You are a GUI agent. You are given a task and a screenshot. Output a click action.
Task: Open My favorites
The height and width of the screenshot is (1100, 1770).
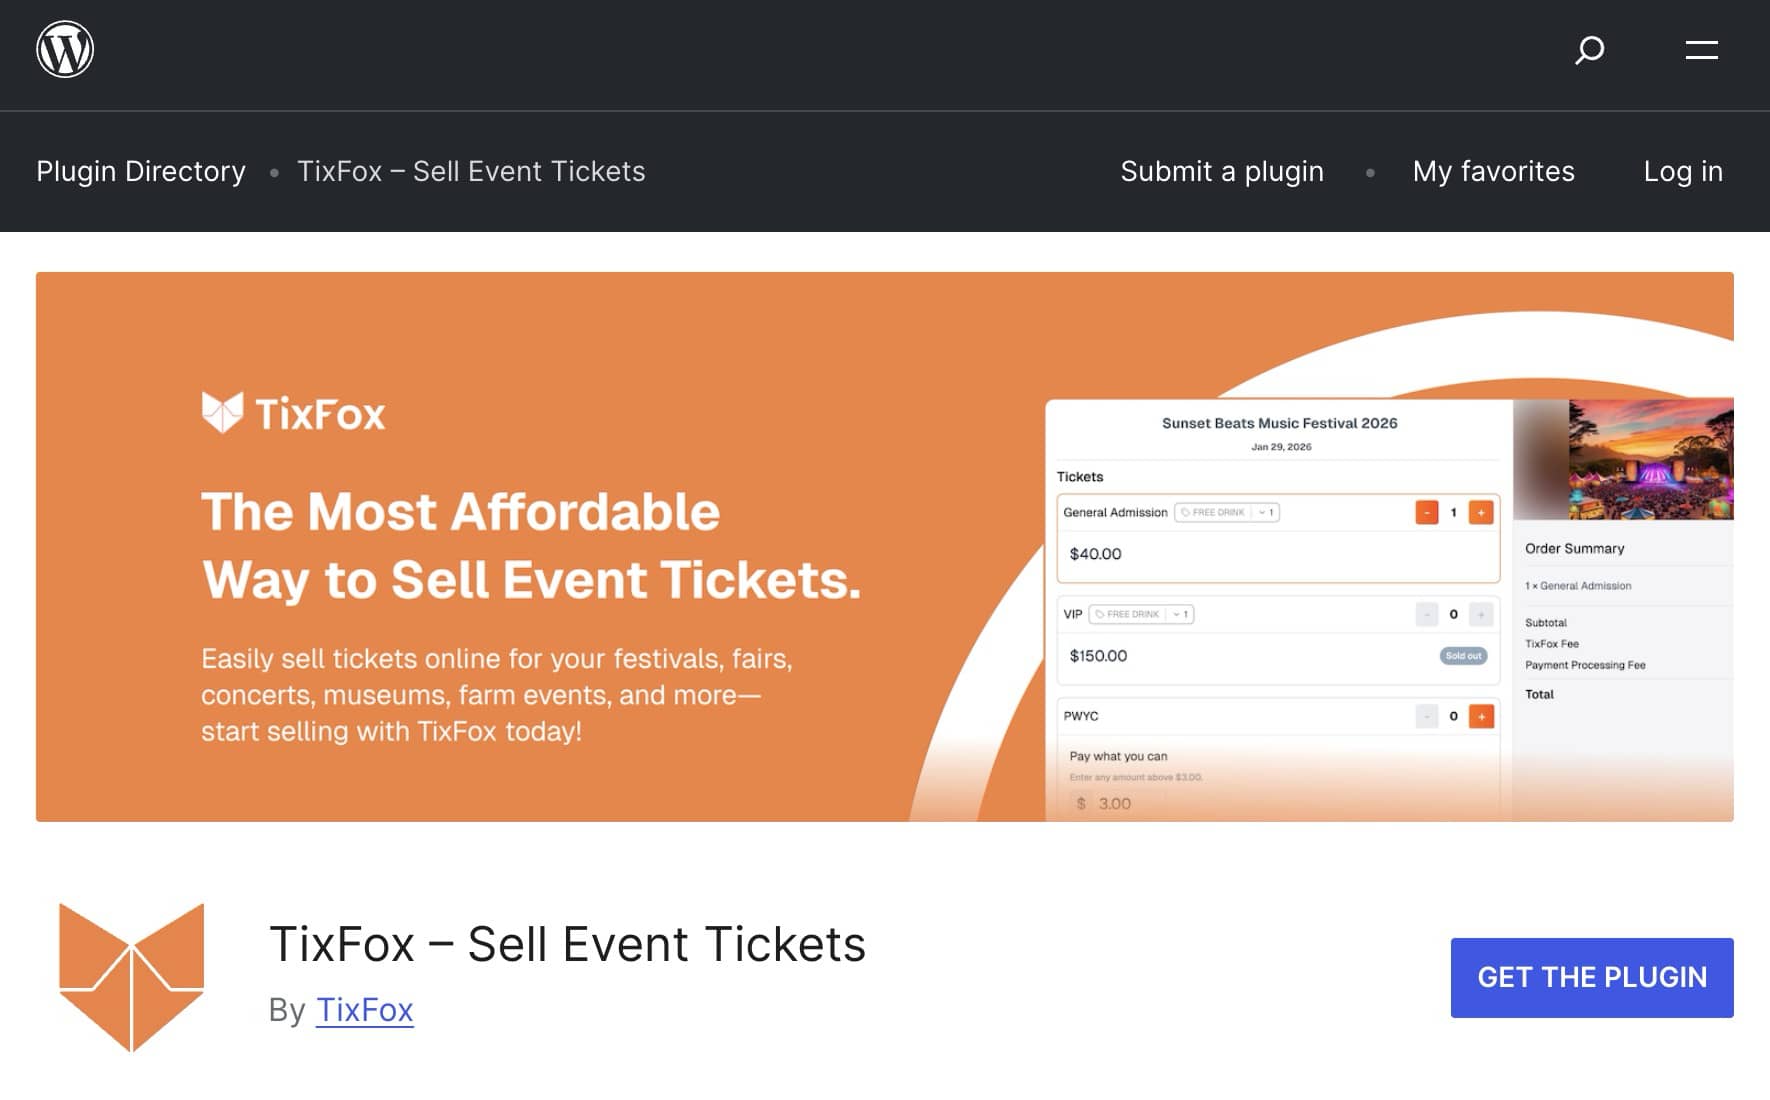pyautogui.click(x=1492, y=171)
